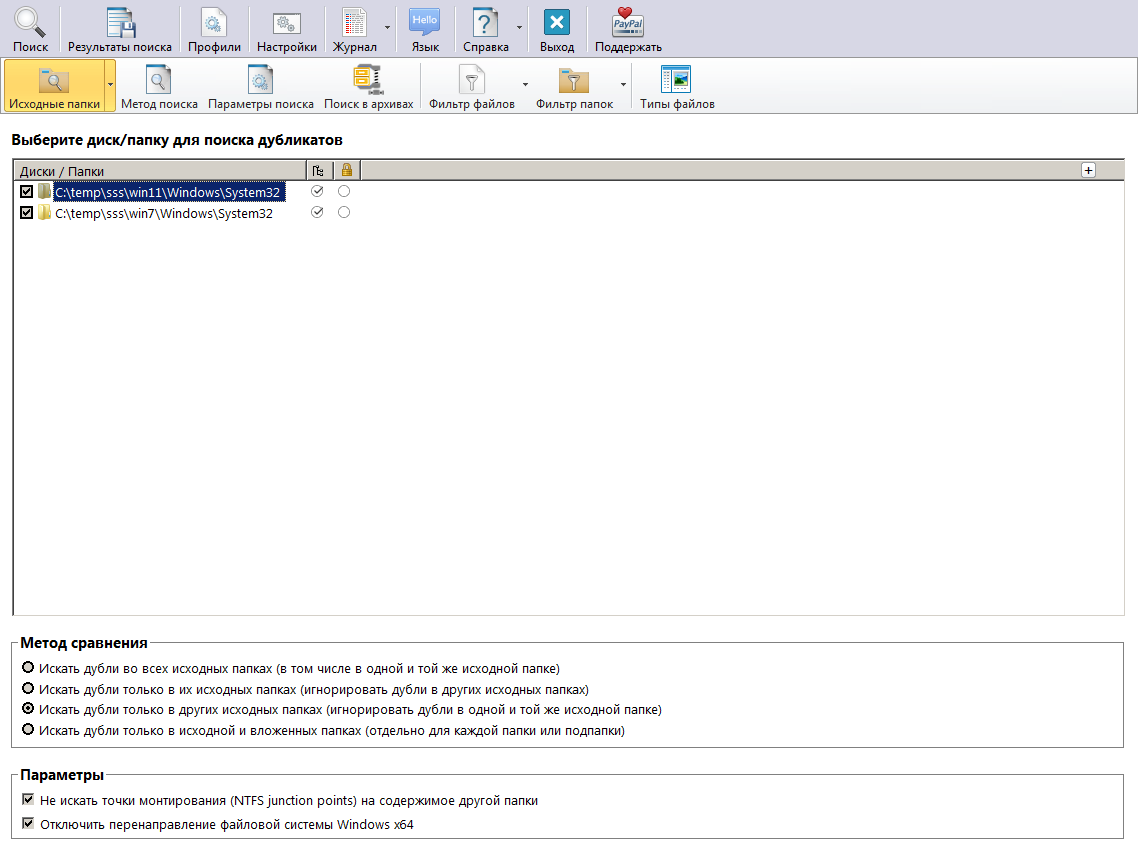Select Искать дубли только в их исходных папках
1138x855 pixels.
(28, 688)
